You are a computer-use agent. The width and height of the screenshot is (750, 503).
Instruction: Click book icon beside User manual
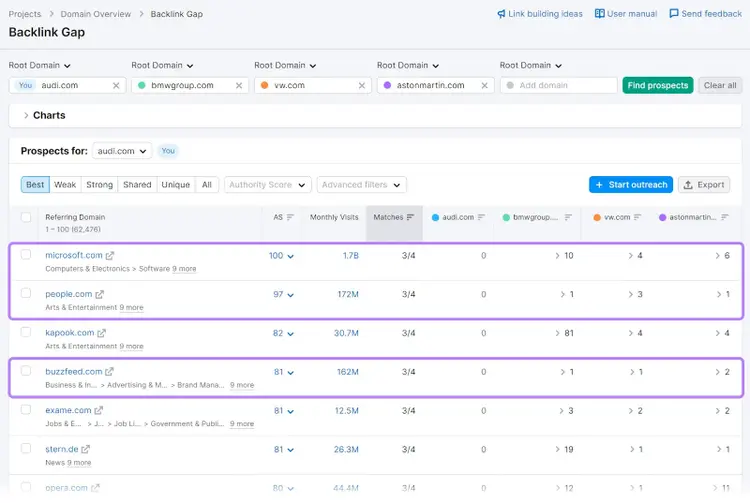pos(599,13)
